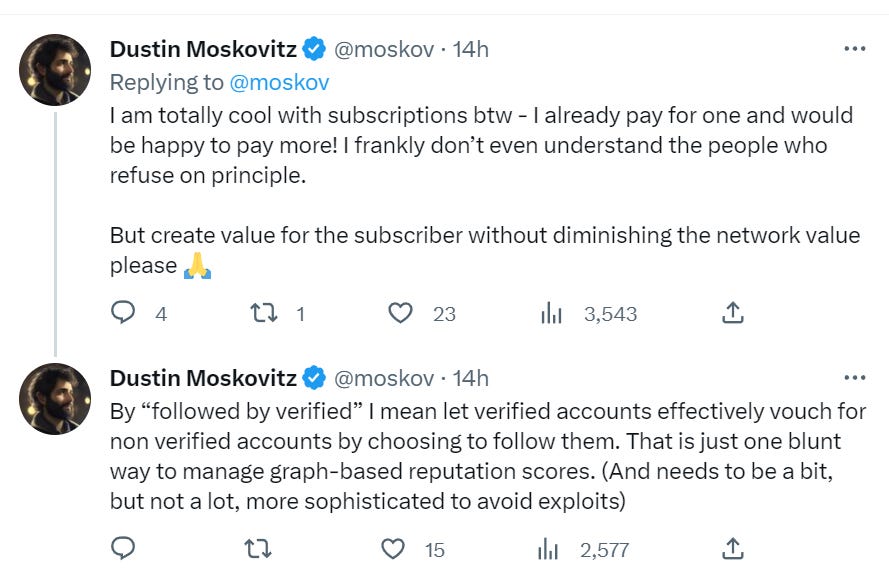Screen dimensions: 889x577
Task: Click Dustin Moskovitz name on second tweet
Action: tap(202, 378)
